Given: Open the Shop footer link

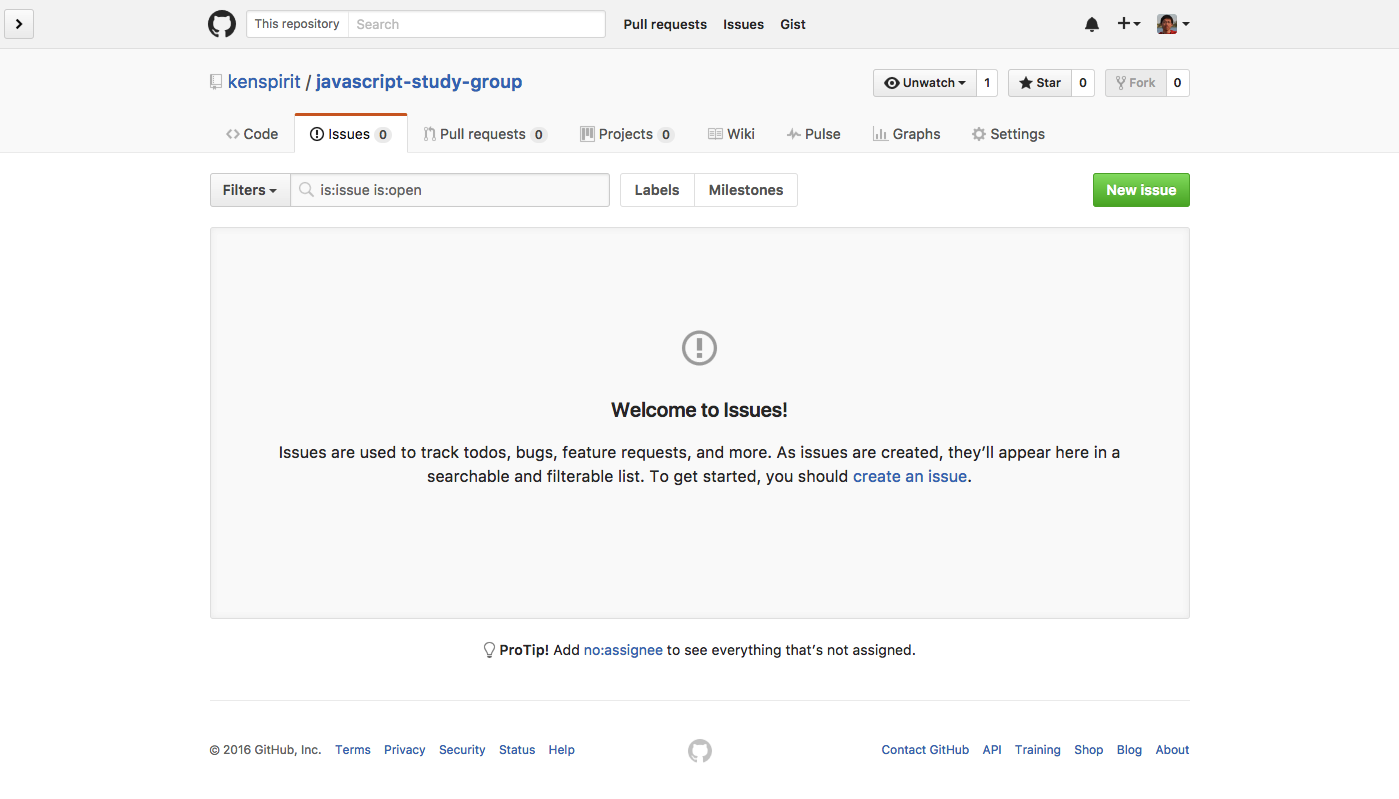Looking at the screenshot, I should pyautogui.click(x=1089, y=750).
